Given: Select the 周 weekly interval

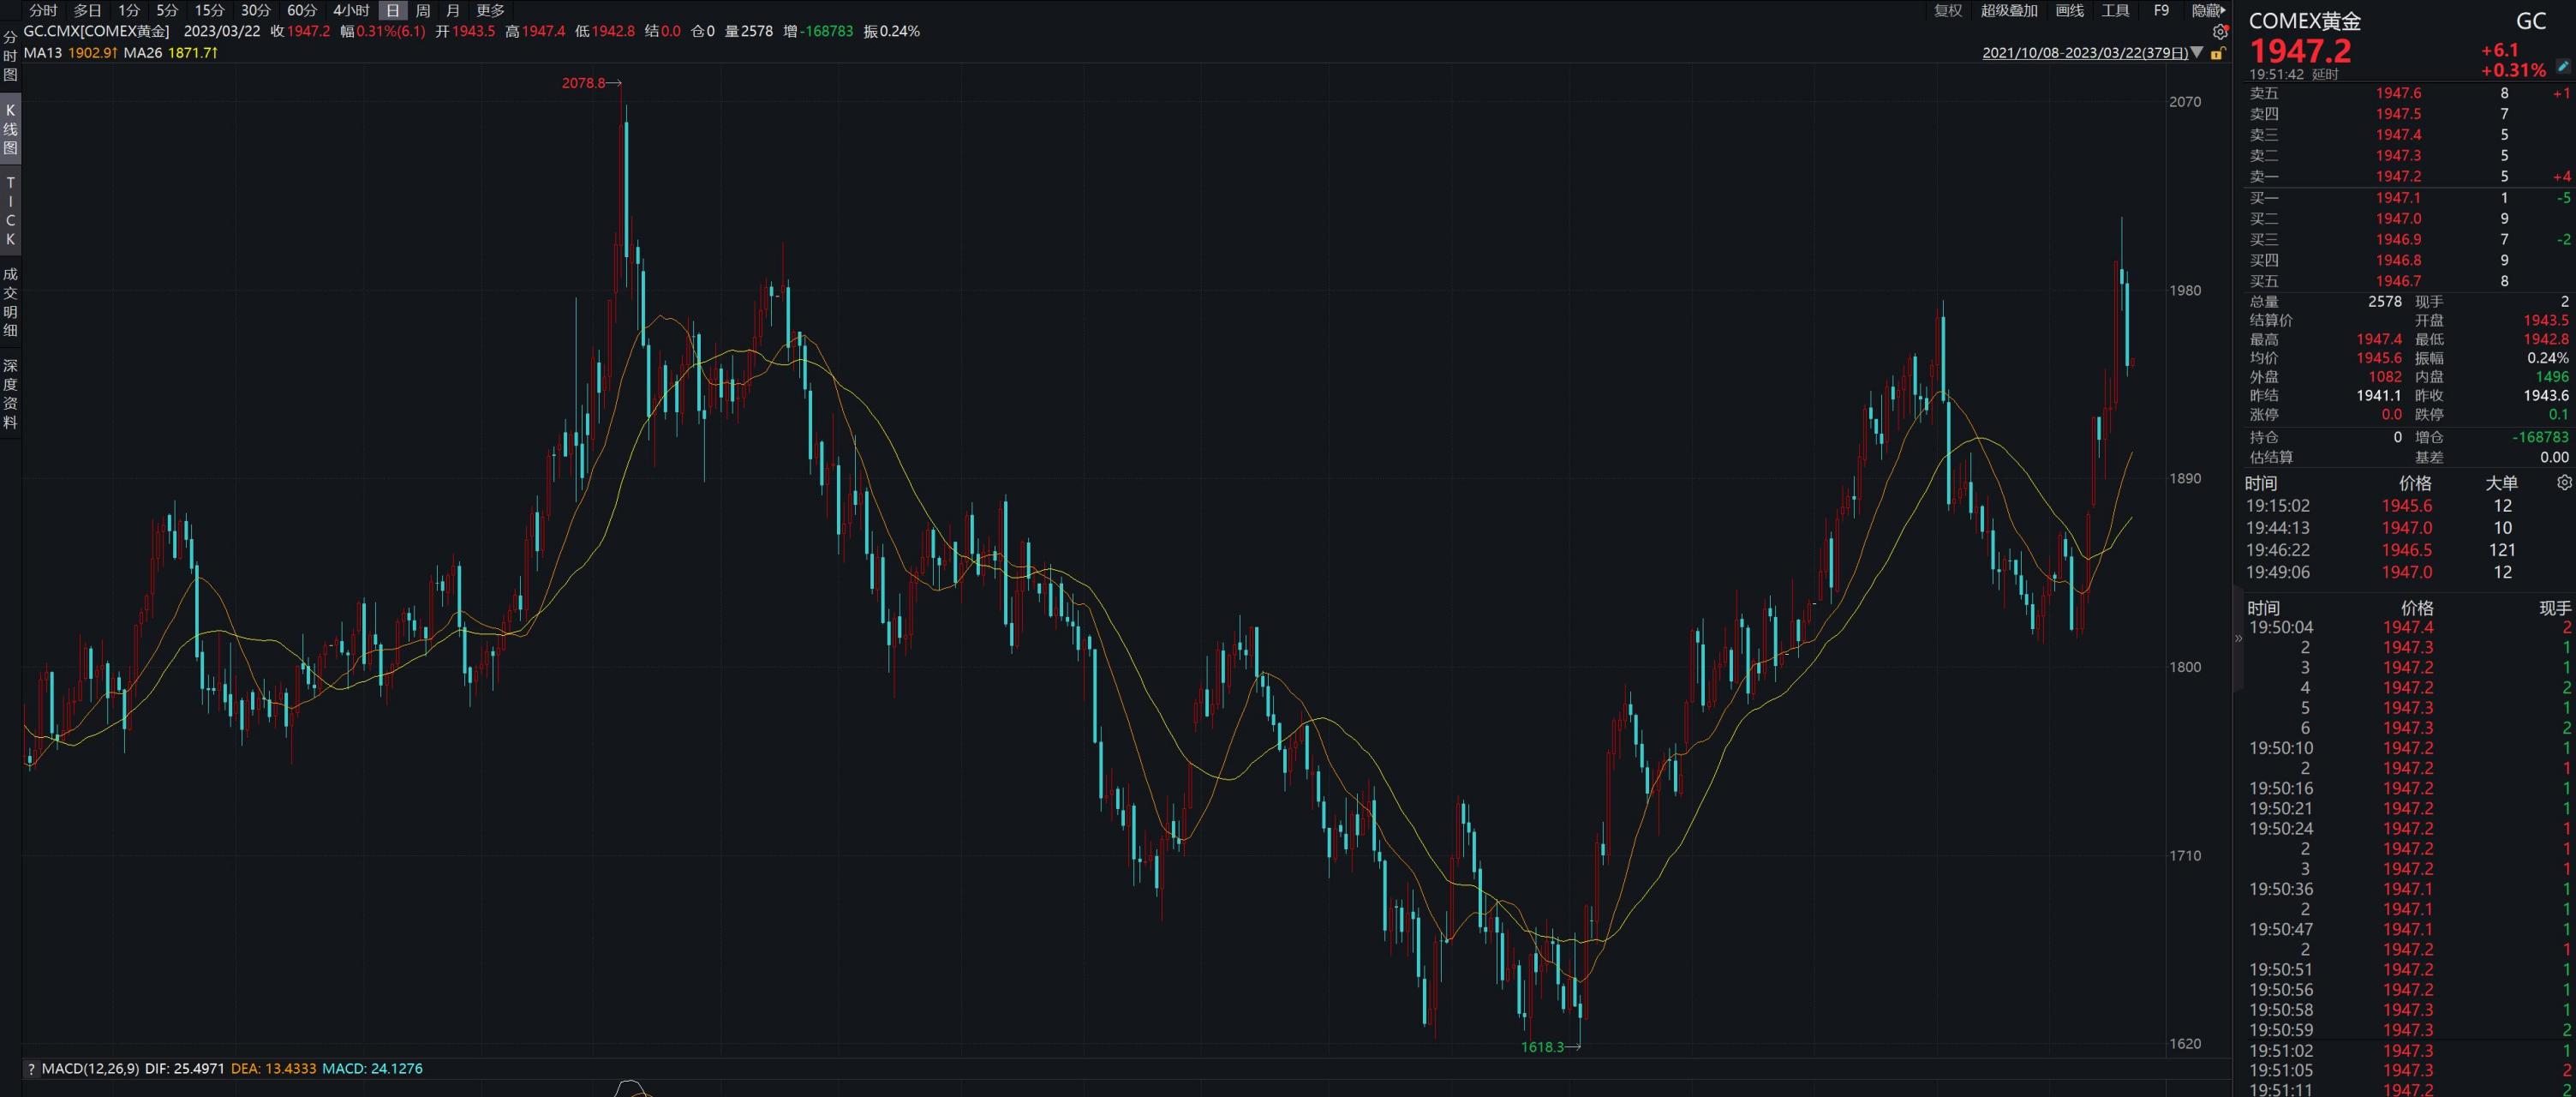Looking at the screenshot, I should [423, 11].
